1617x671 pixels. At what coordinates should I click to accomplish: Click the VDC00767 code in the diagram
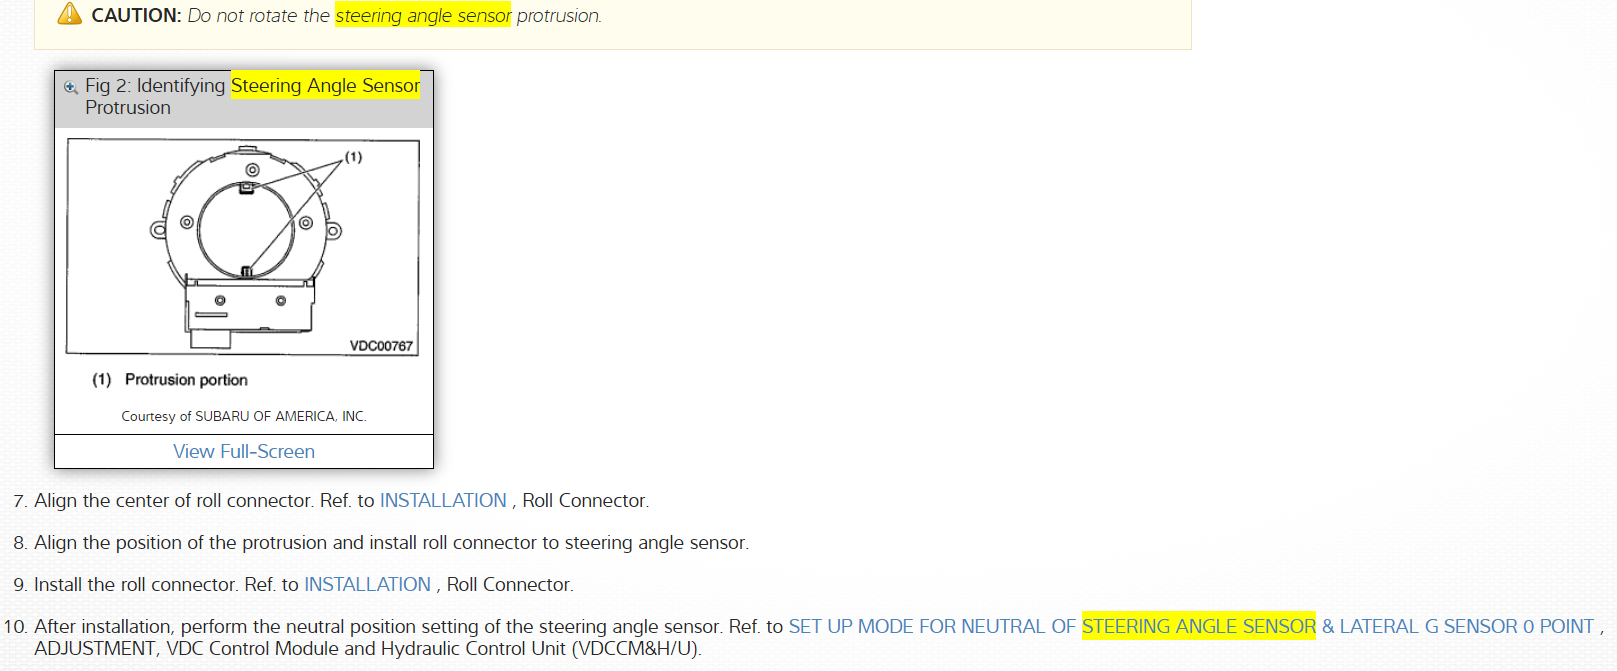click(x=381, y=346)
